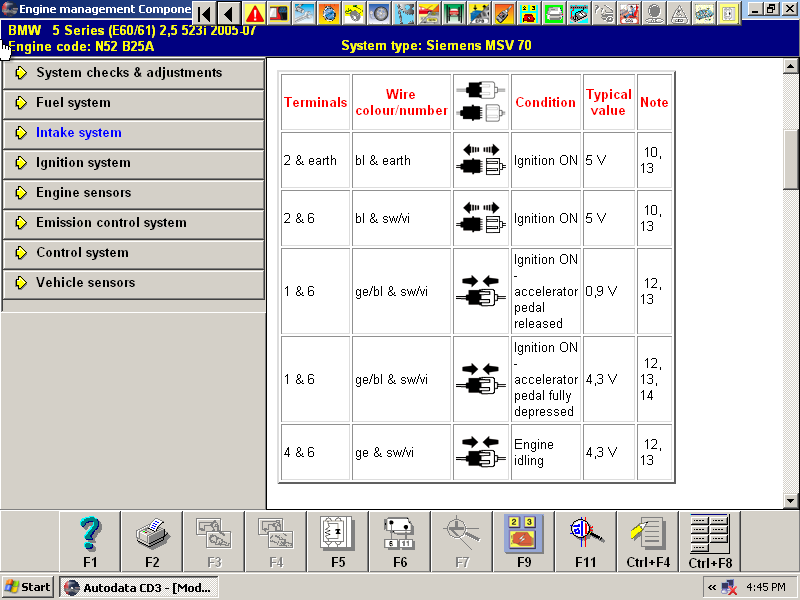This screenshot has height=600, width=800.
Task: Select the yellow timing belt icon
Action: click(x=355, y=13)
